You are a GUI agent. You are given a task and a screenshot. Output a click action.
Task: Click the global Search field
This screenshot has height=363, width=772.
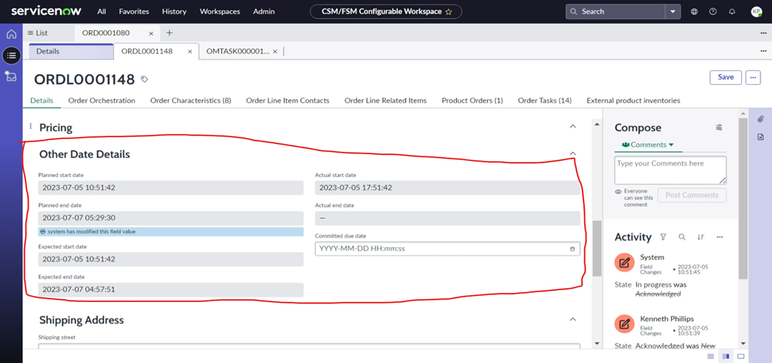(x=615, y=12)
